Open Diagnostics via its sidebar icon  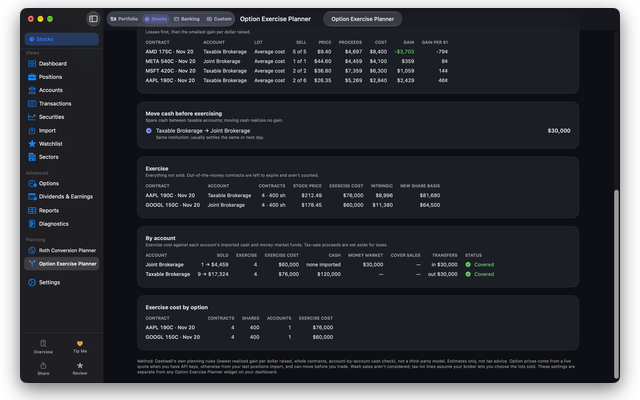(x=32, y=224)
